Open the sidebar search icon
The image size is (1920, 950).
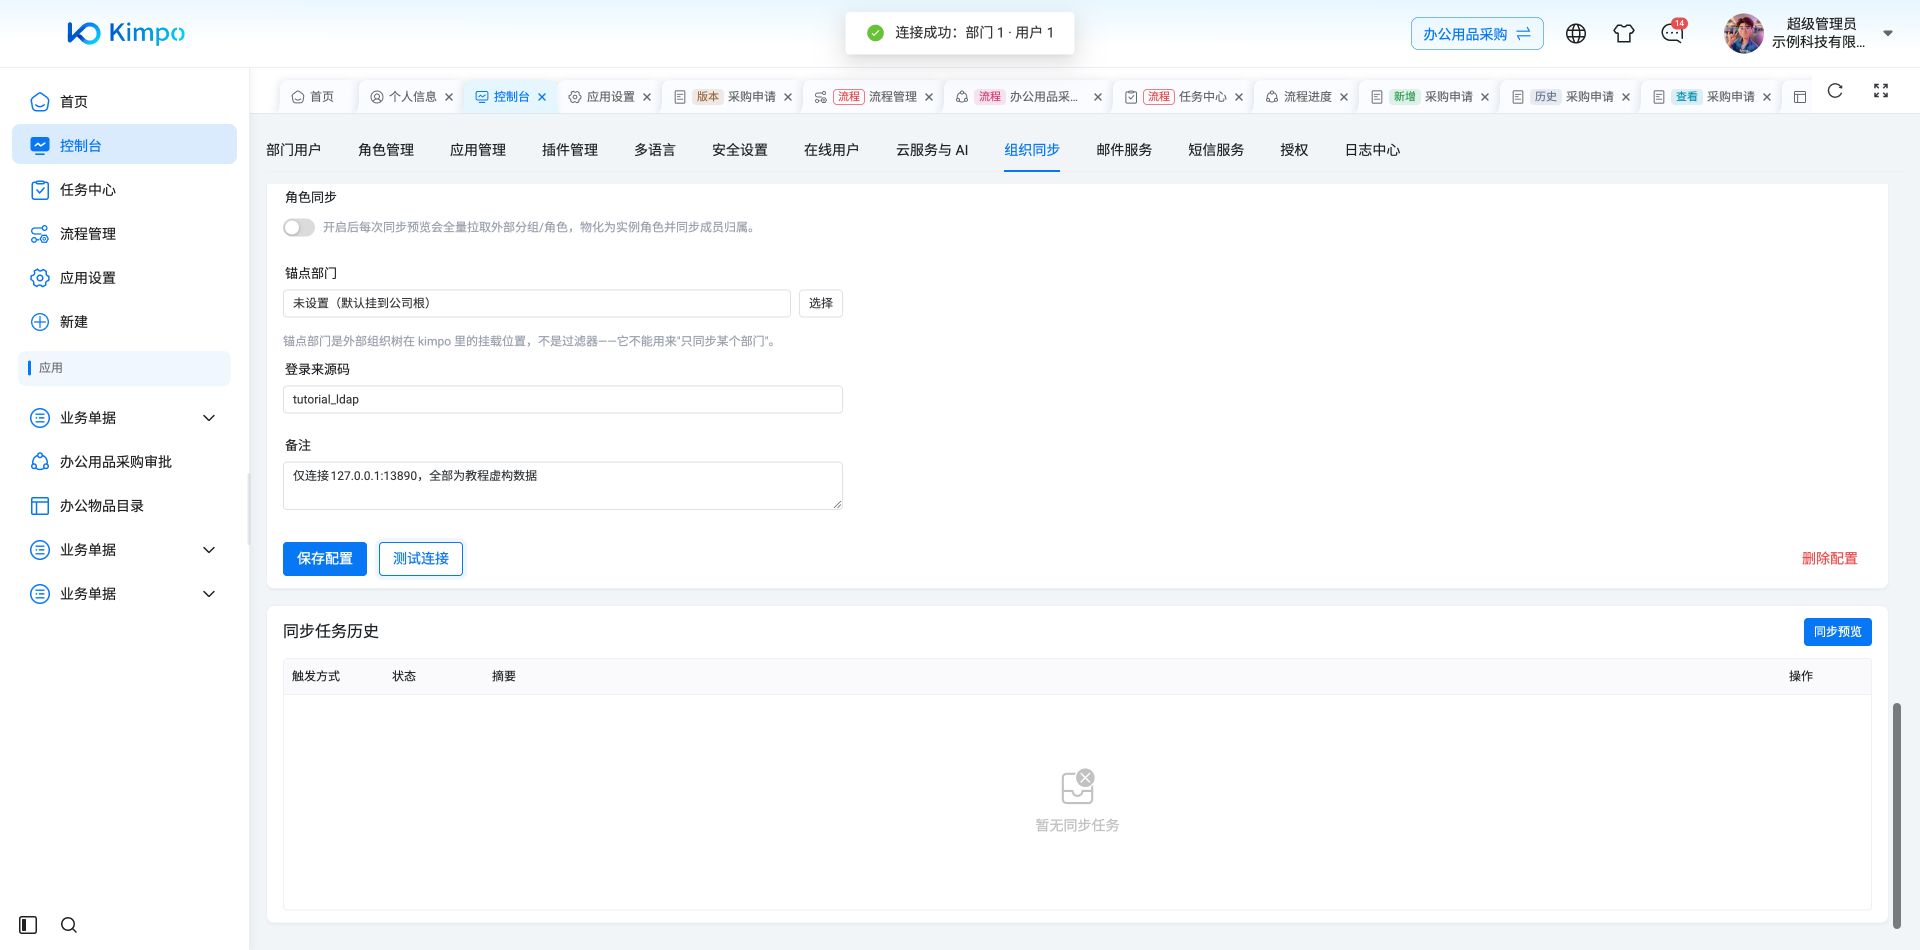point(69,925)
